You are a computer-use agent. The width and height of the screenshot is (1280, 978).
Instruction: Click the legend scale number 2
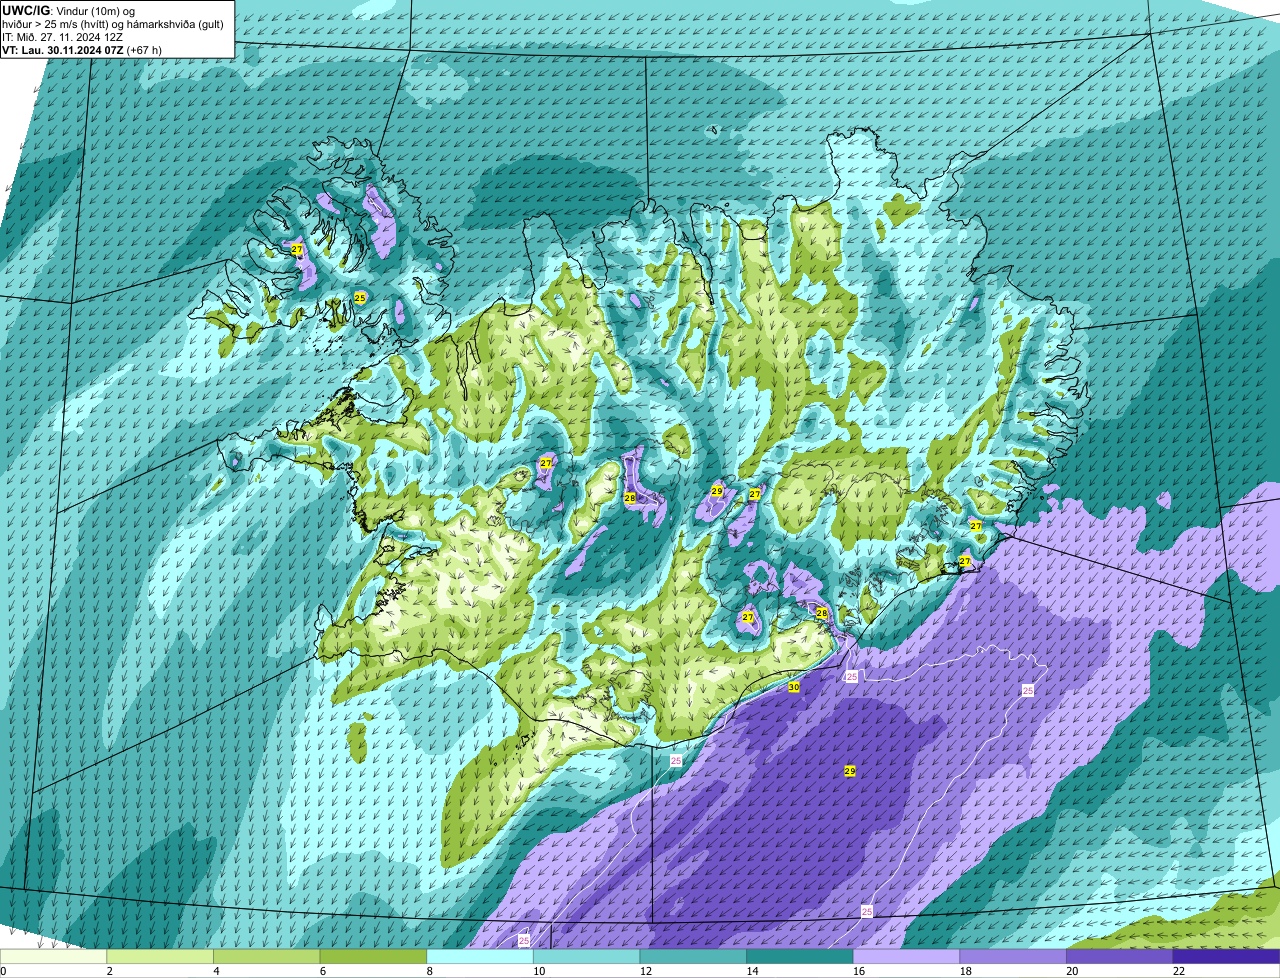[x=109, y=971]
